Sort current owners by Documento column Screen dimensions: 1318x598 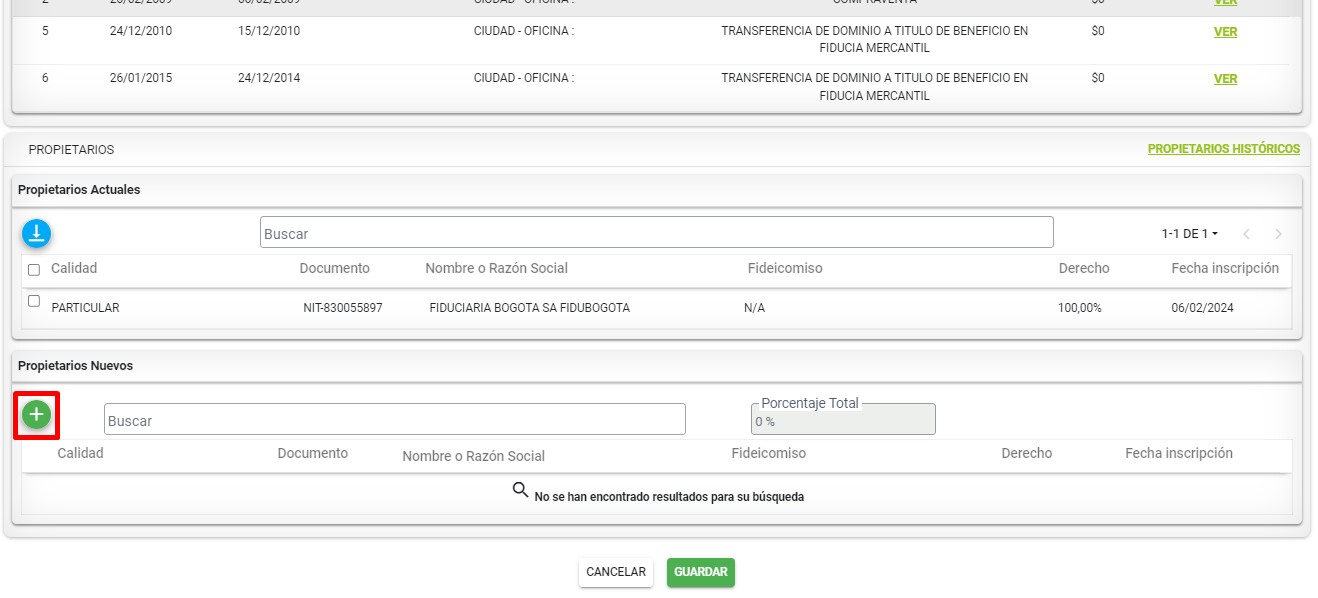click(x=334, y=268)
